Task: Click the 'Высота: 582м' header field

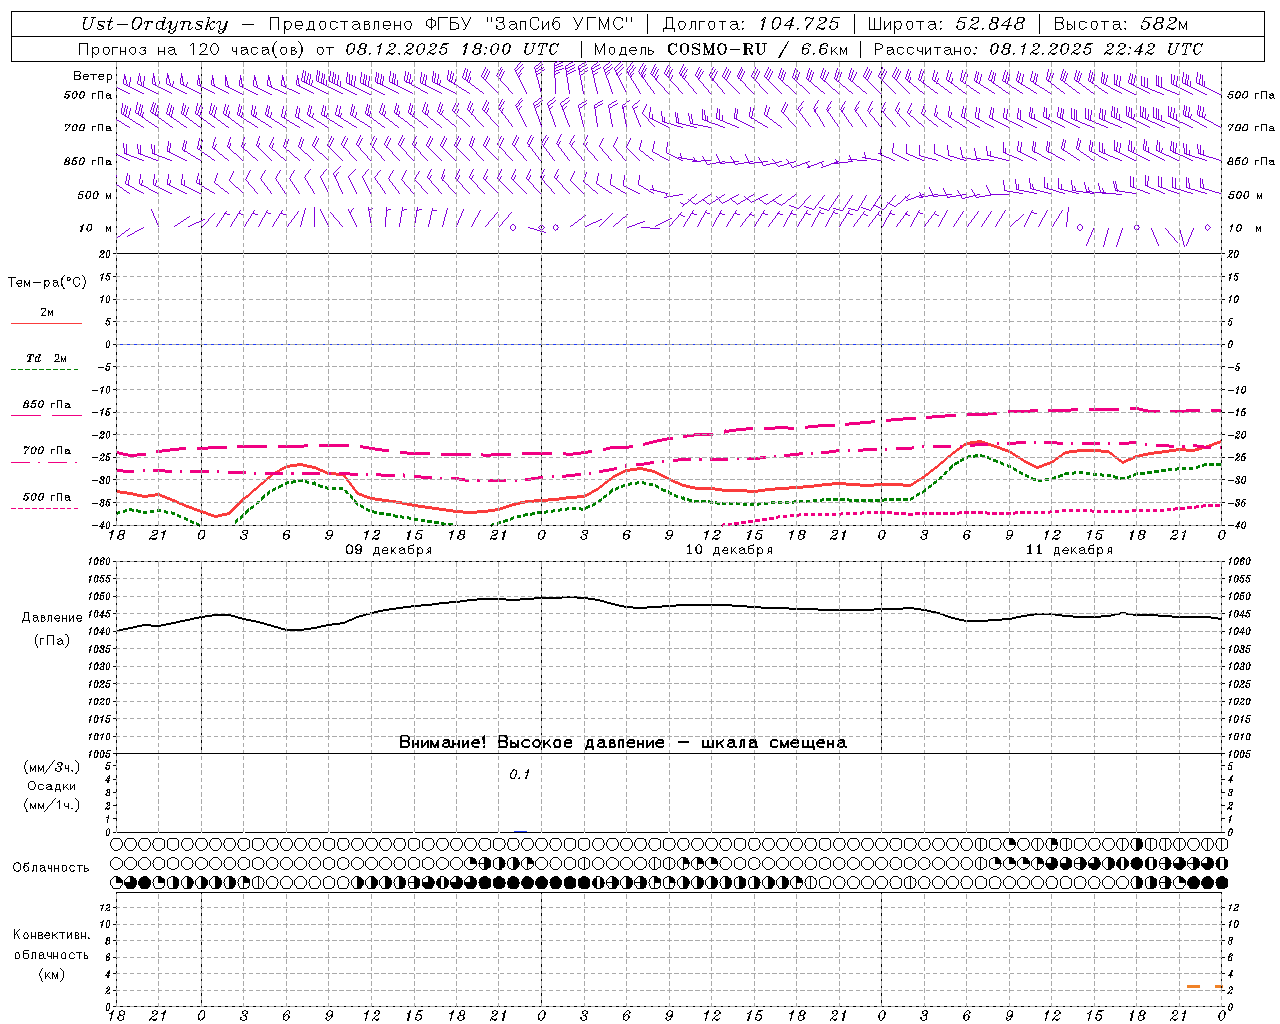Action: (1121, 25)
